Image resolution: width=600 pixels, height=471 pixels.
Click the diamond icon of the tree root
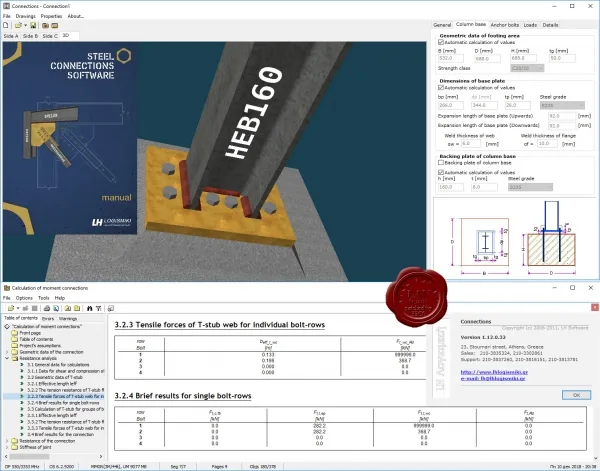(x=7, y=326)
